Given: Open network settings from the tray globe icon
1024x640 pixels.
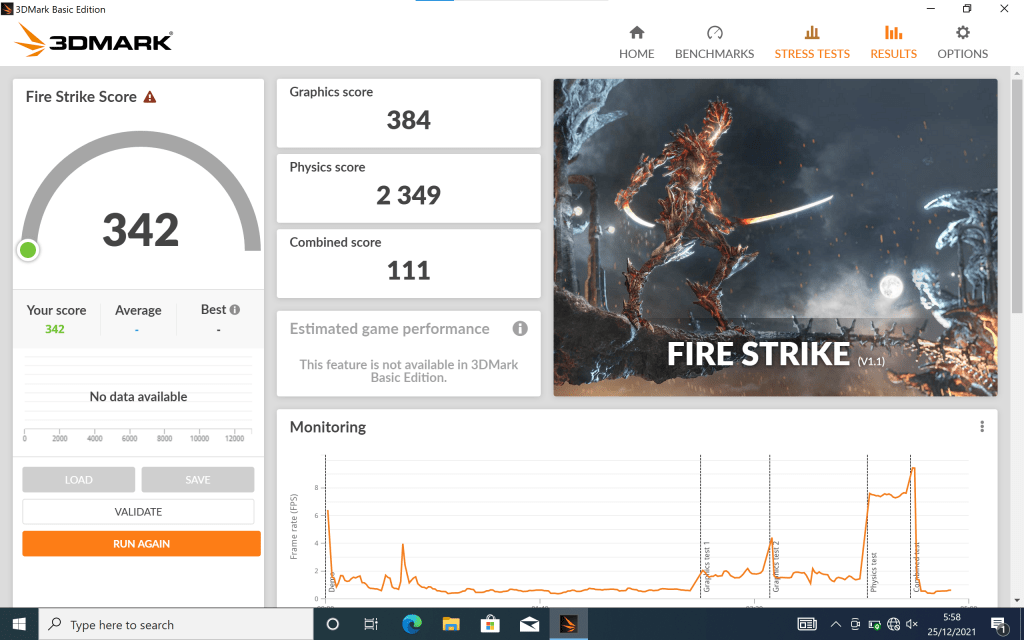Looking at the screenshot, I should pyautogui.click(x=893, y=624).
